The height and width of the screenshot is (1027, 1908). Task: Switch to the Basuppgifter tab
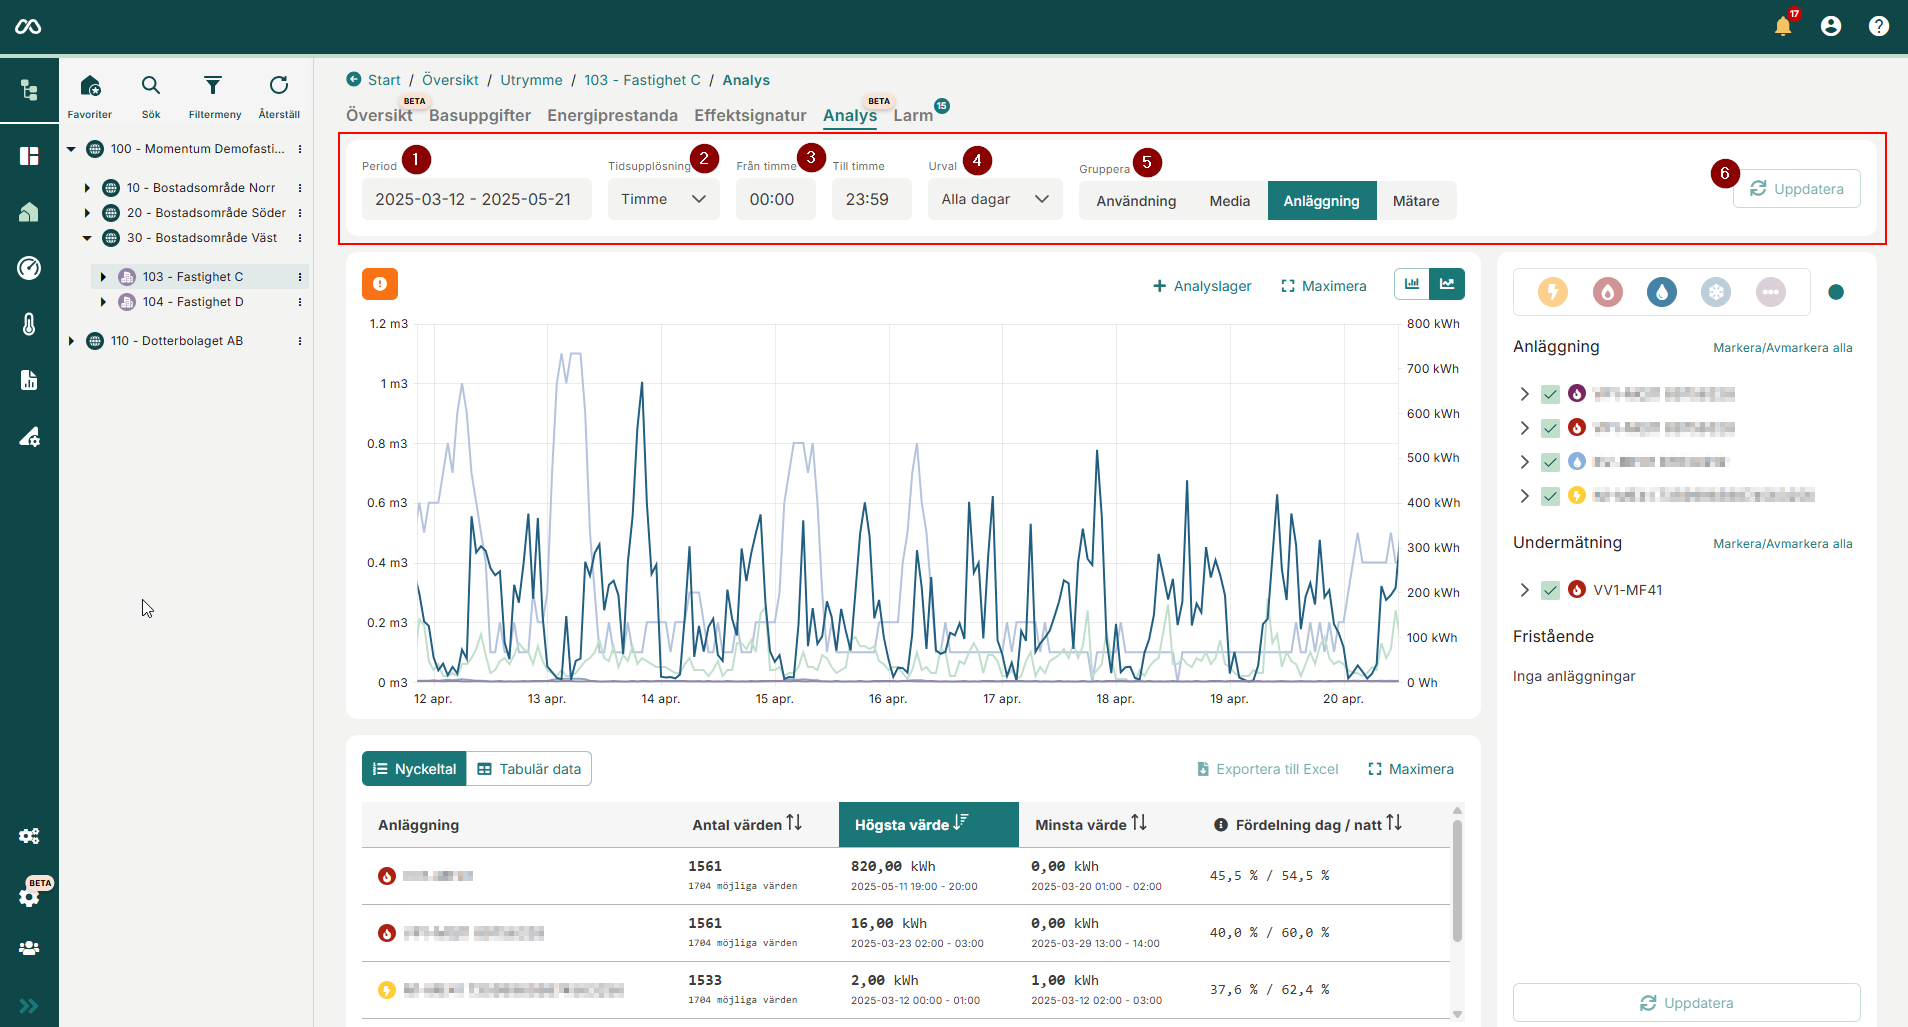[480, 115]
